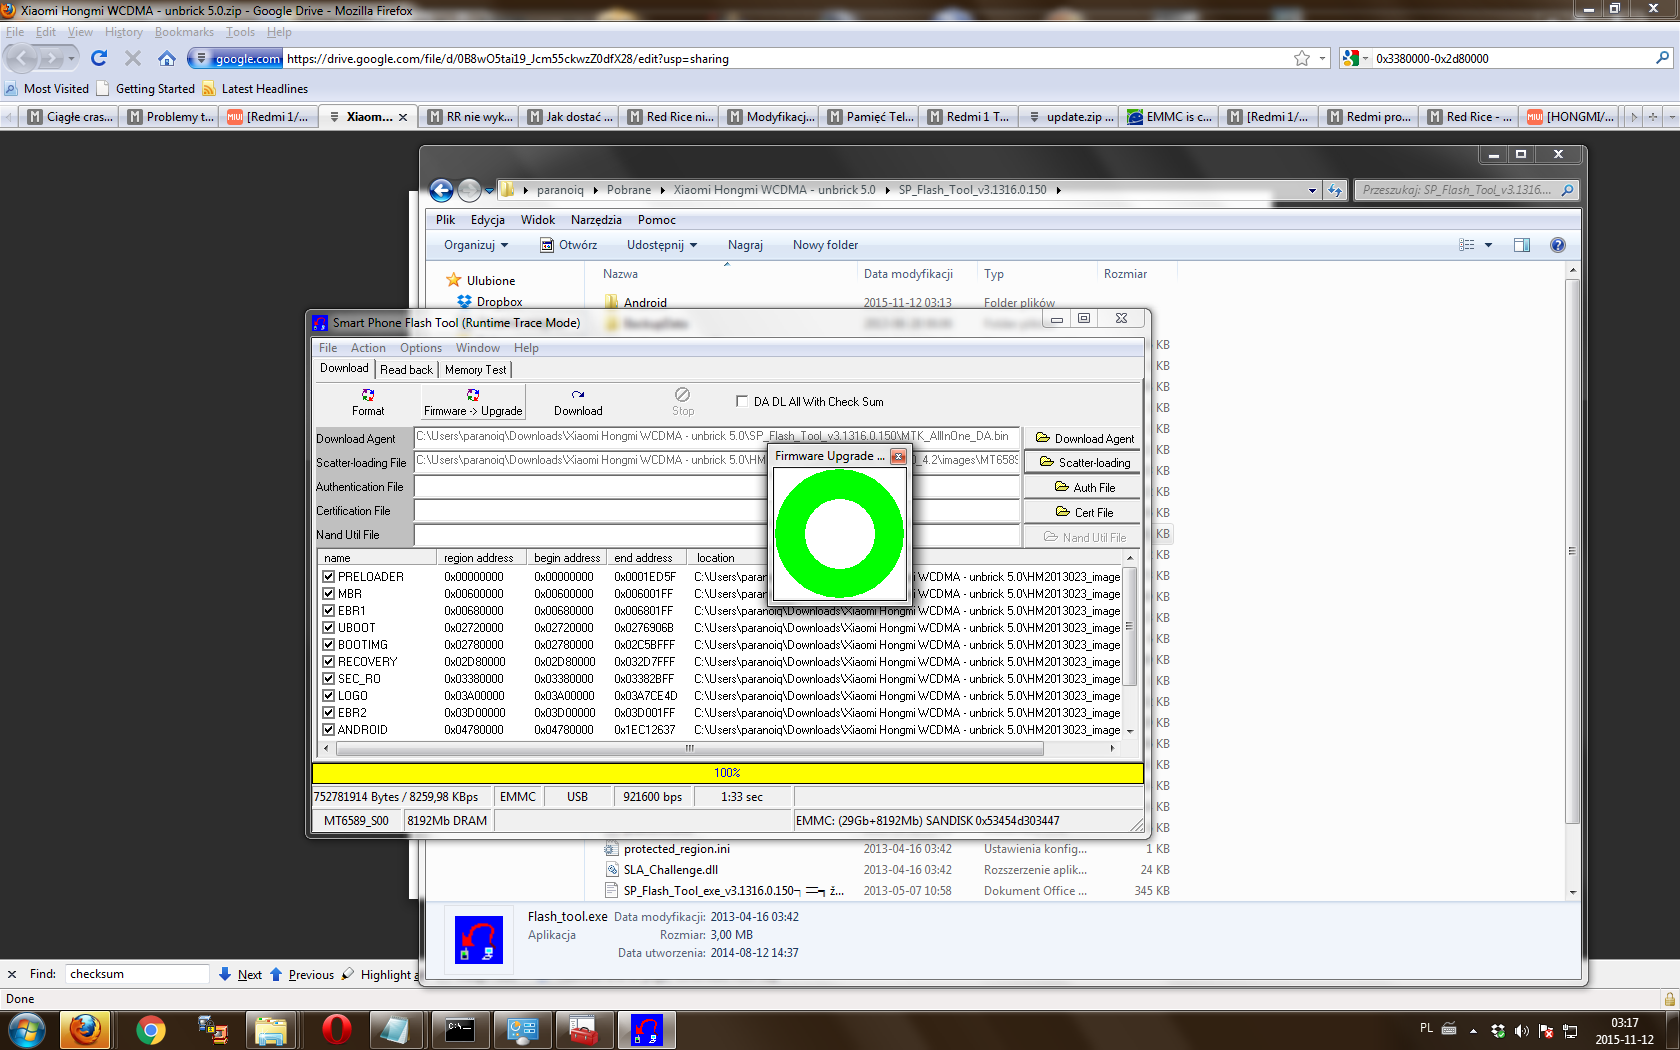Click the Auth File button
Image resolution: width=1680 pixels, height=1050 pixels.
[x=1084, y=487]
